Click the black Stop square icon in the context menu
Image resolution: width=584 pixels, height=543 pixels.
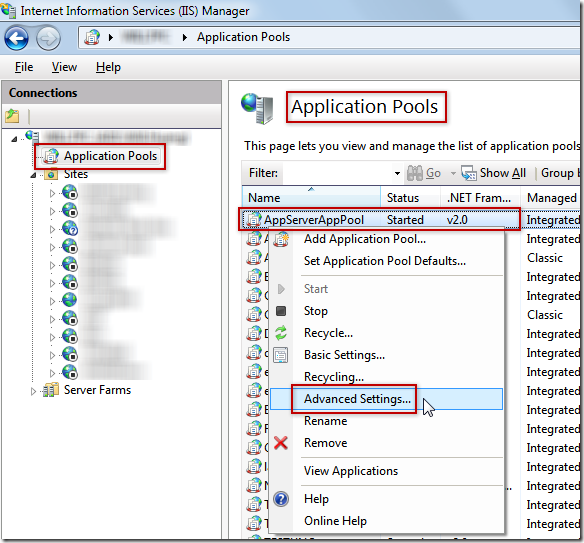point(281,311)
